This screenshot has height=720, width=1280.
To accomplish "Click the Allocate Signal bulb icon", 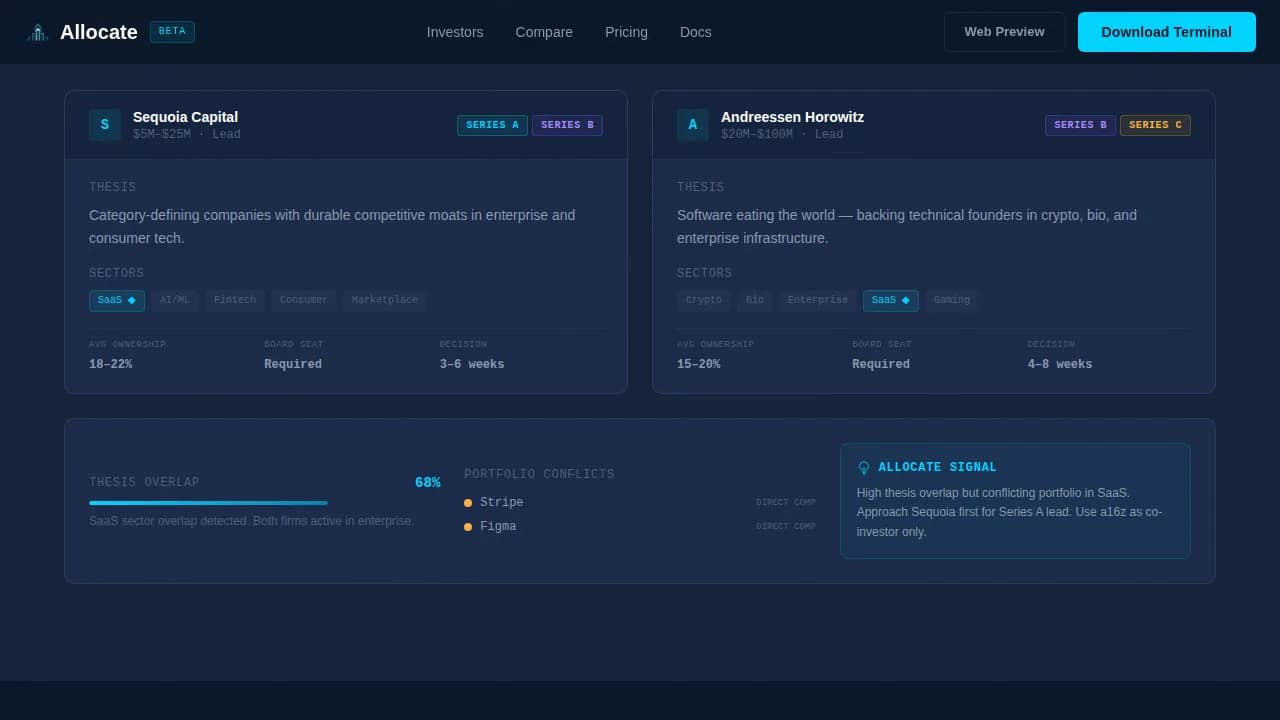I will click(863, 466).
